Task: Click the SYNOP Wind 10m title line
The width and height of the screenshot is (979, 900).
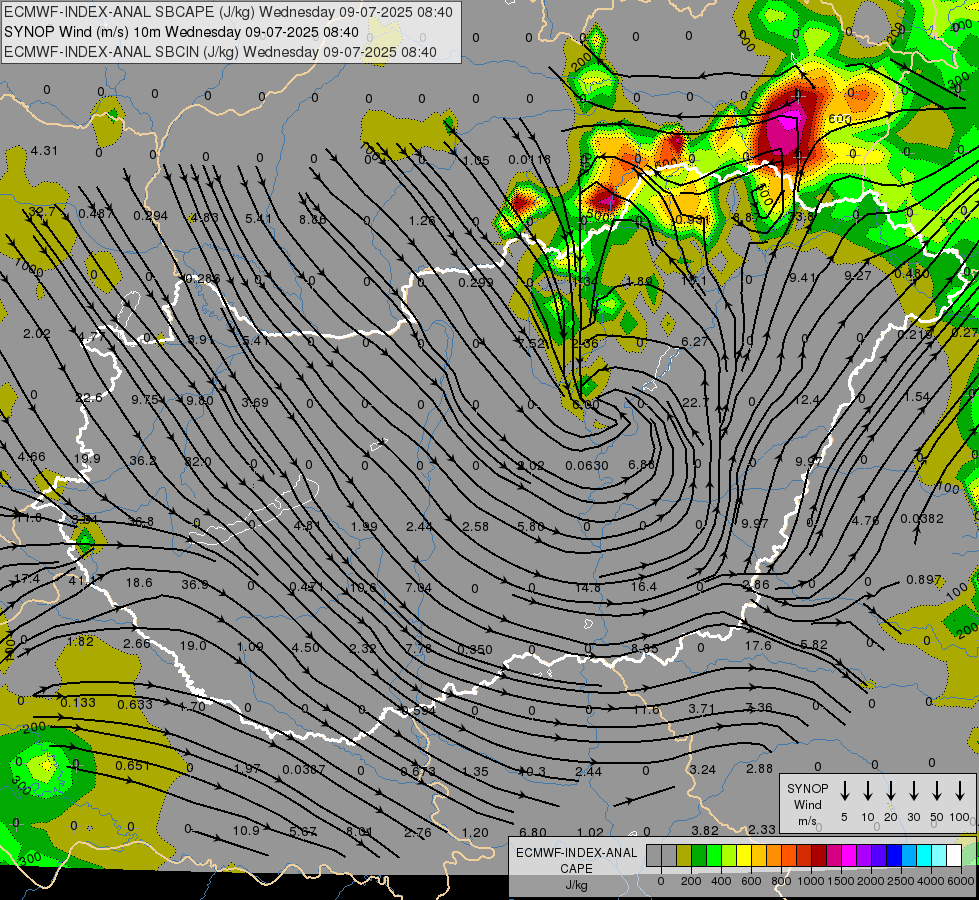Action: [x=181, y=32]
